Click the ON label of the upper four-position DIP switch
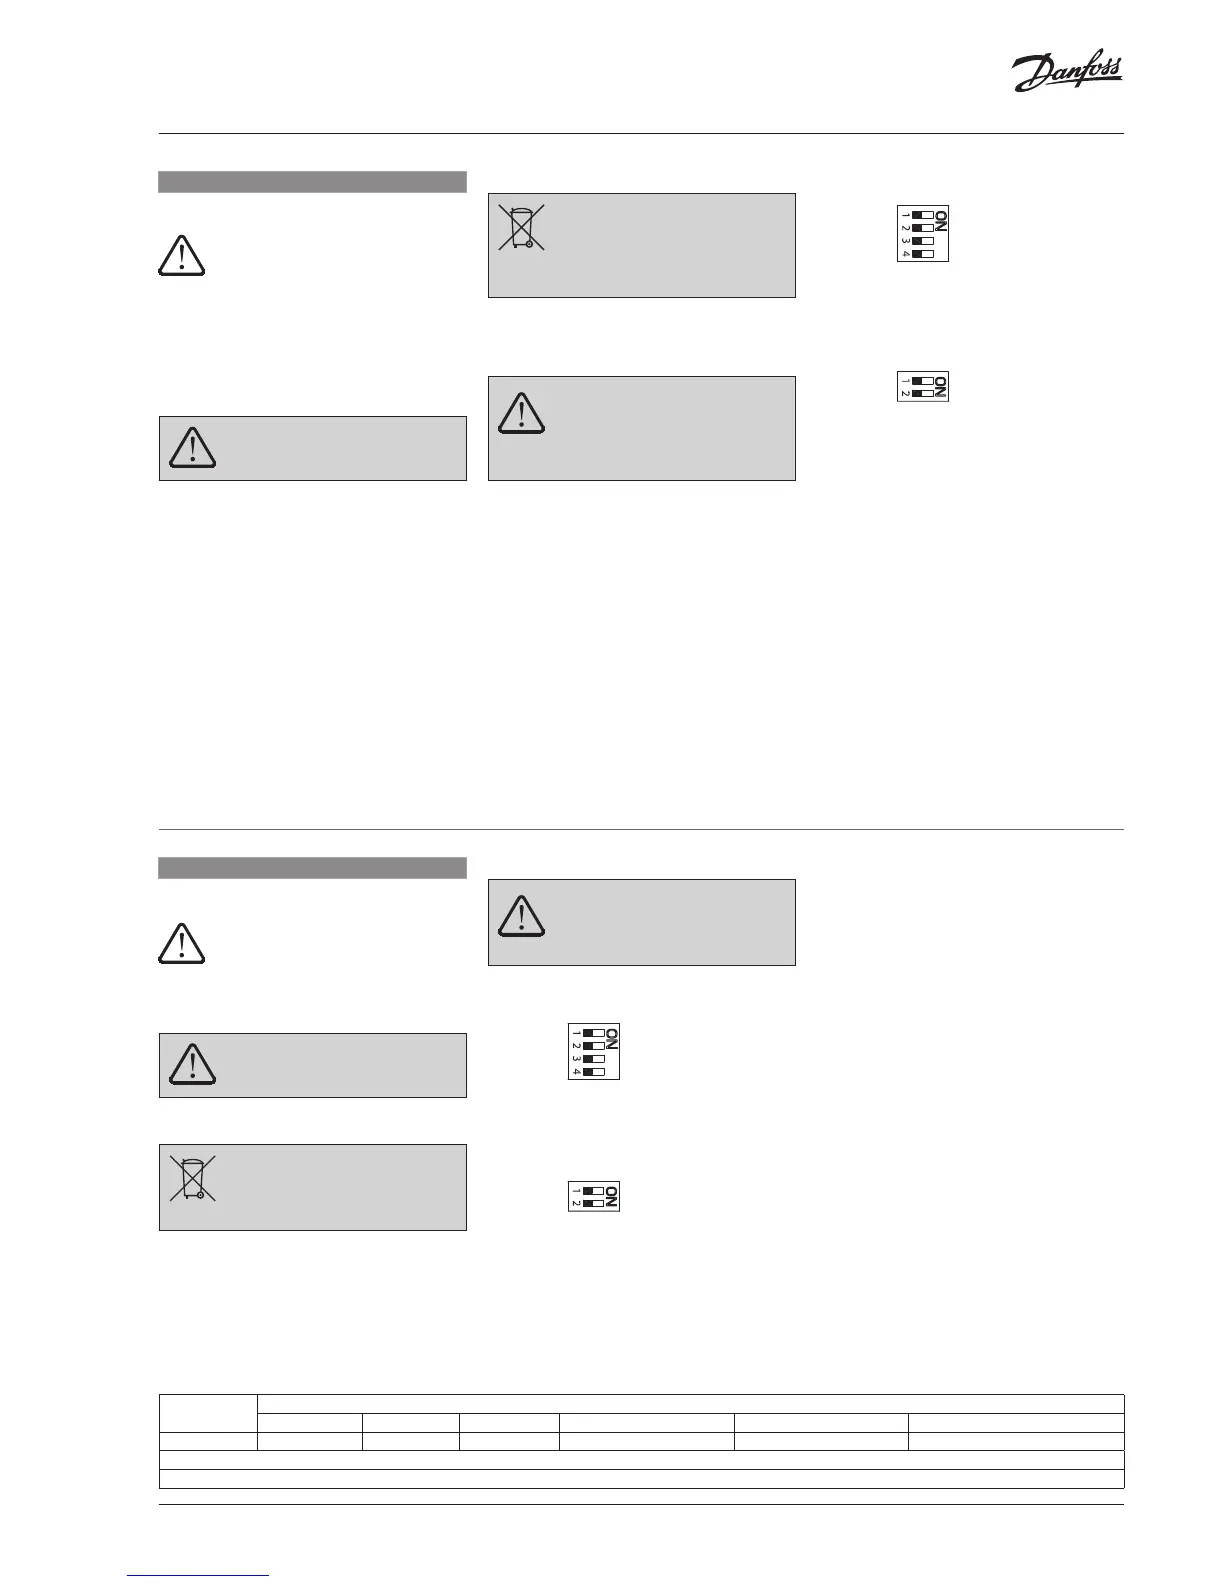Viewport: 1224px width, 1584px height. 941,220
